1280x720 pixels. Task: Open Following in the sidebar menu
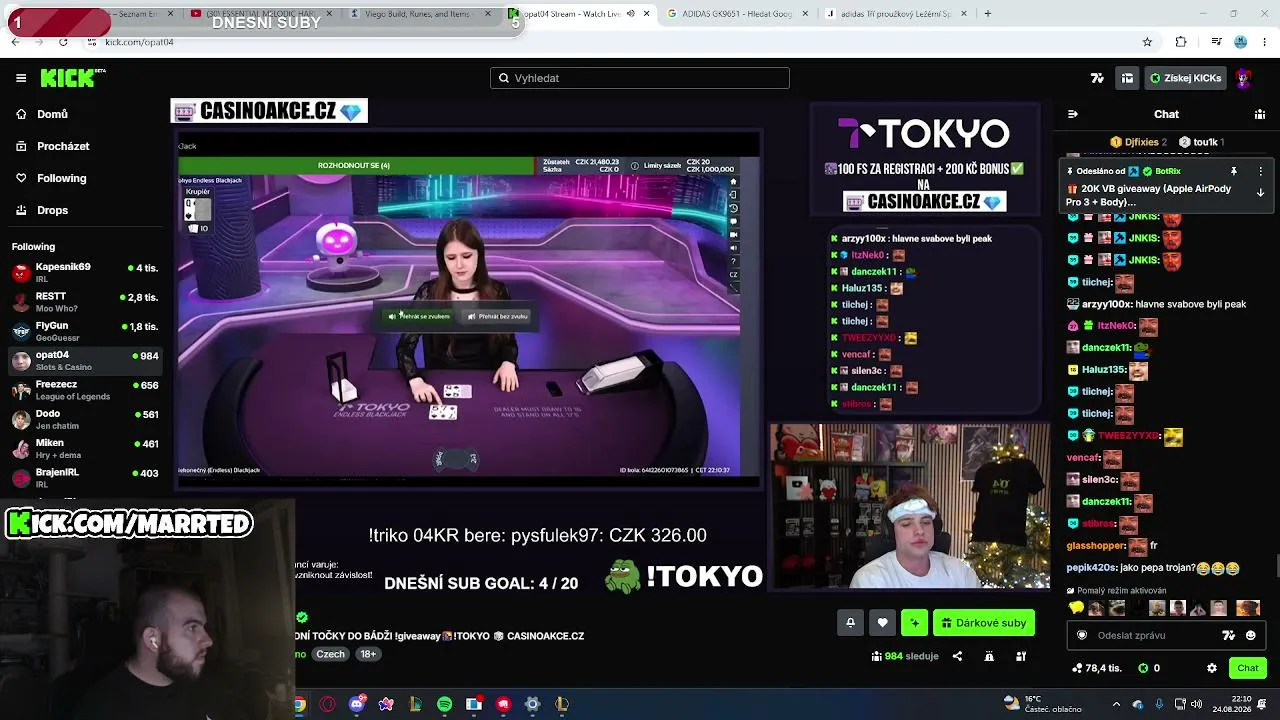[62, 178]
